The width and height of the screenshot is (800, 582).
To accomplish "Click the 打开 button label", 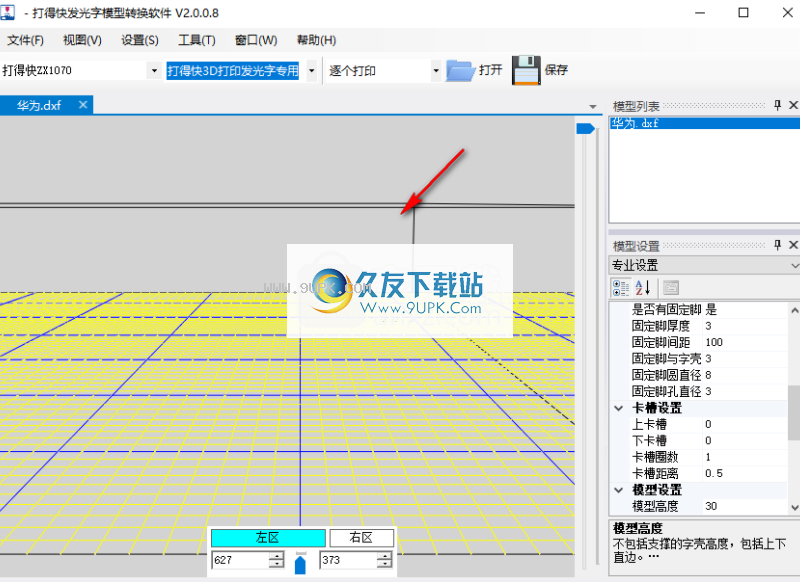I will (491, 70).
